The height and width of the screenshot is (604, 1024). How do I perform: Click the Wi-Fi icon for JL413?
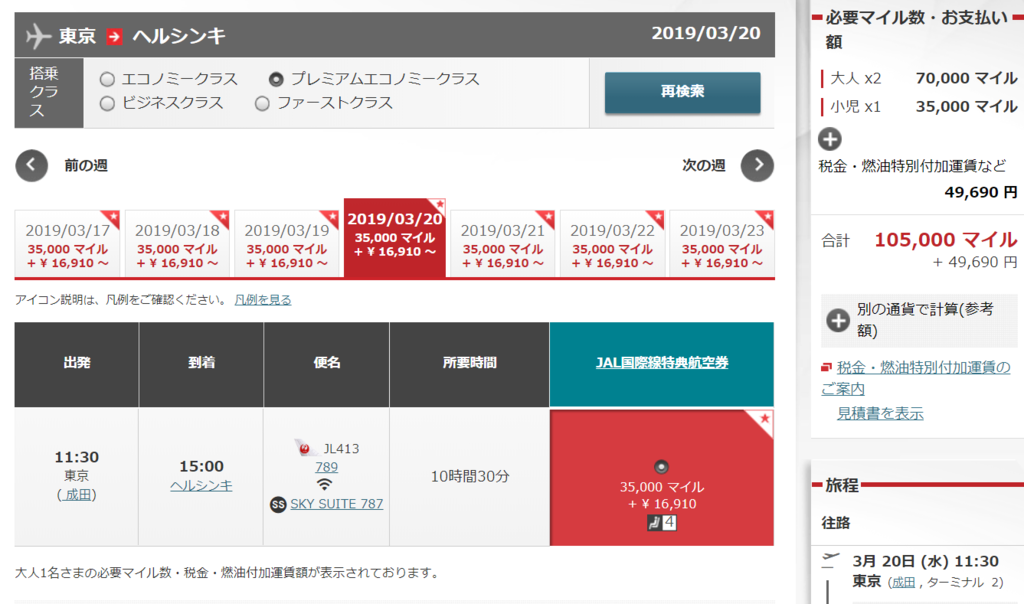(x=324, y=485)
